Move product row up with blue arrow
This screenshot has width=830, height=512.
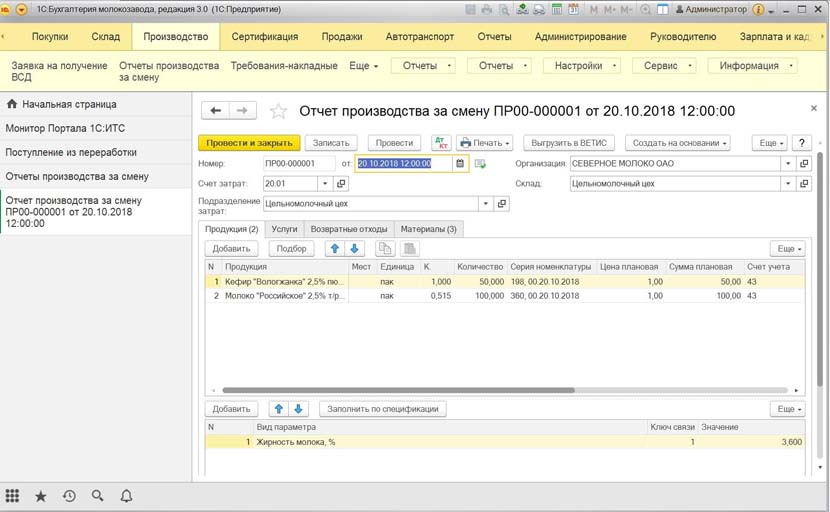click(335, 249)
